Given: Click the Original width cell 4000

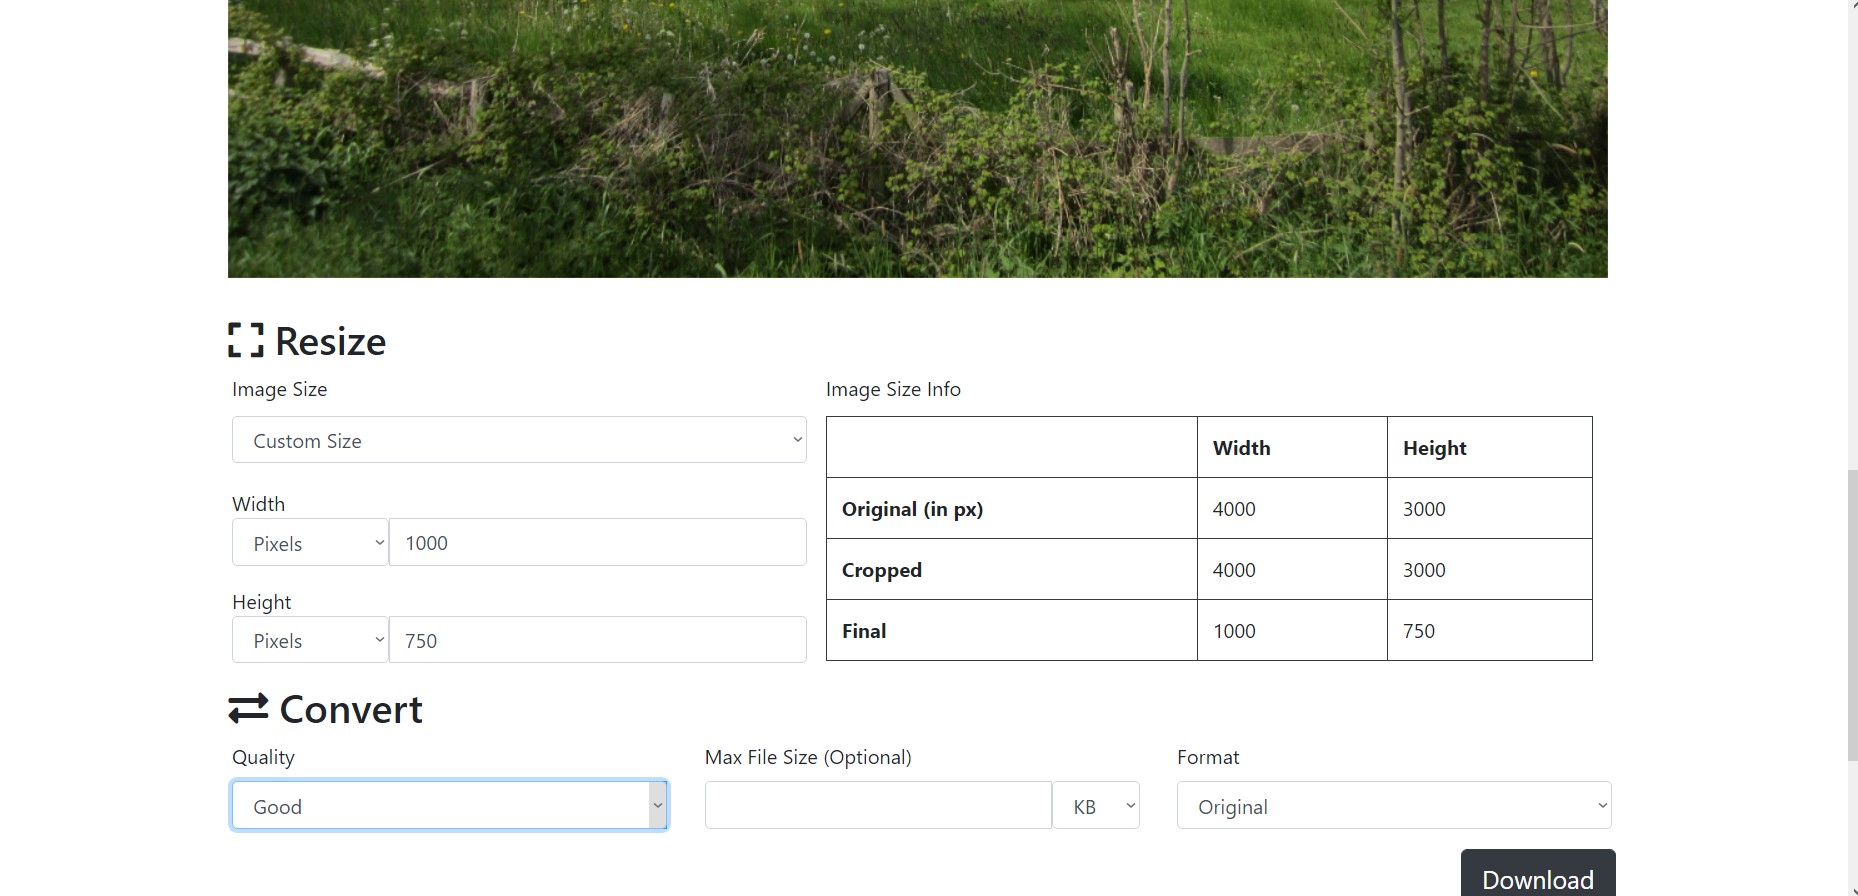Looking at the screenshot, I should pos(1292,509).
